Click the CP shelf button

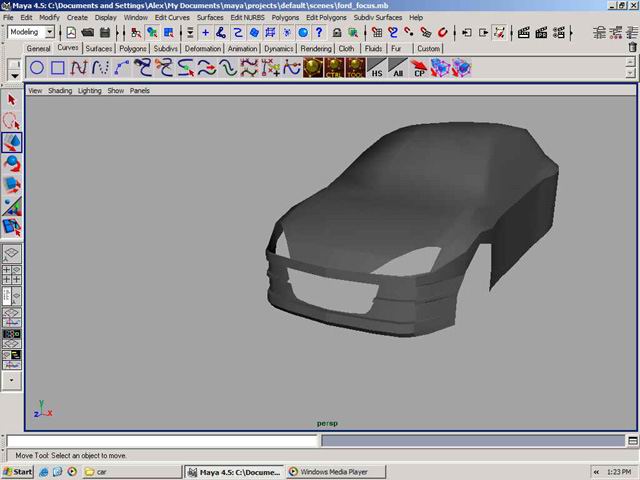pyautogui.click(x=419, y=68)
